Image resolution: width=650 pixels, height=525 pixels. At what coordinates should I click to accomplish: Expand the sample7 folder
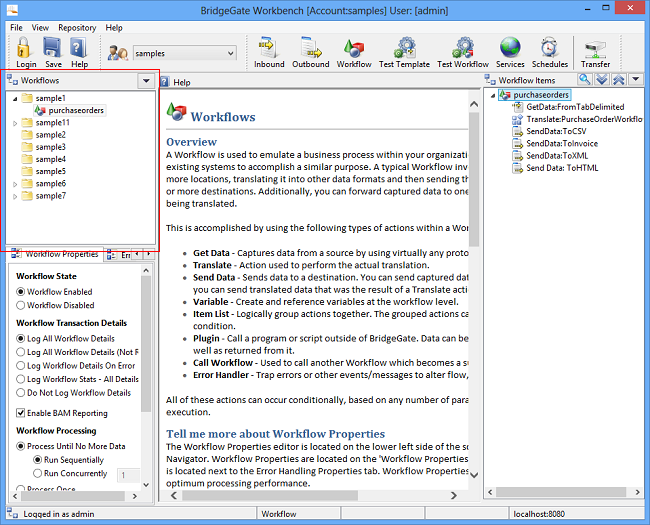tap(15, 197)
